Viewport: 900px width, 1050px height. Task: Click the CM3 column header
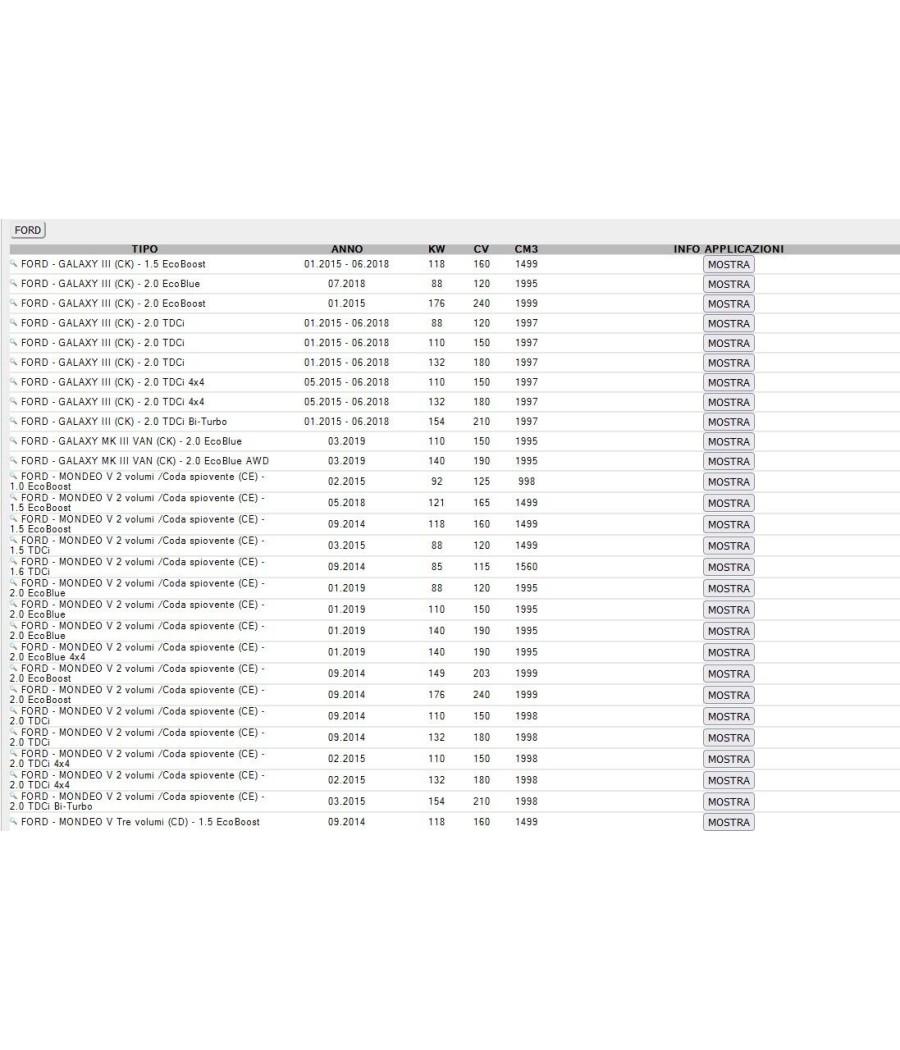(526, 249)
